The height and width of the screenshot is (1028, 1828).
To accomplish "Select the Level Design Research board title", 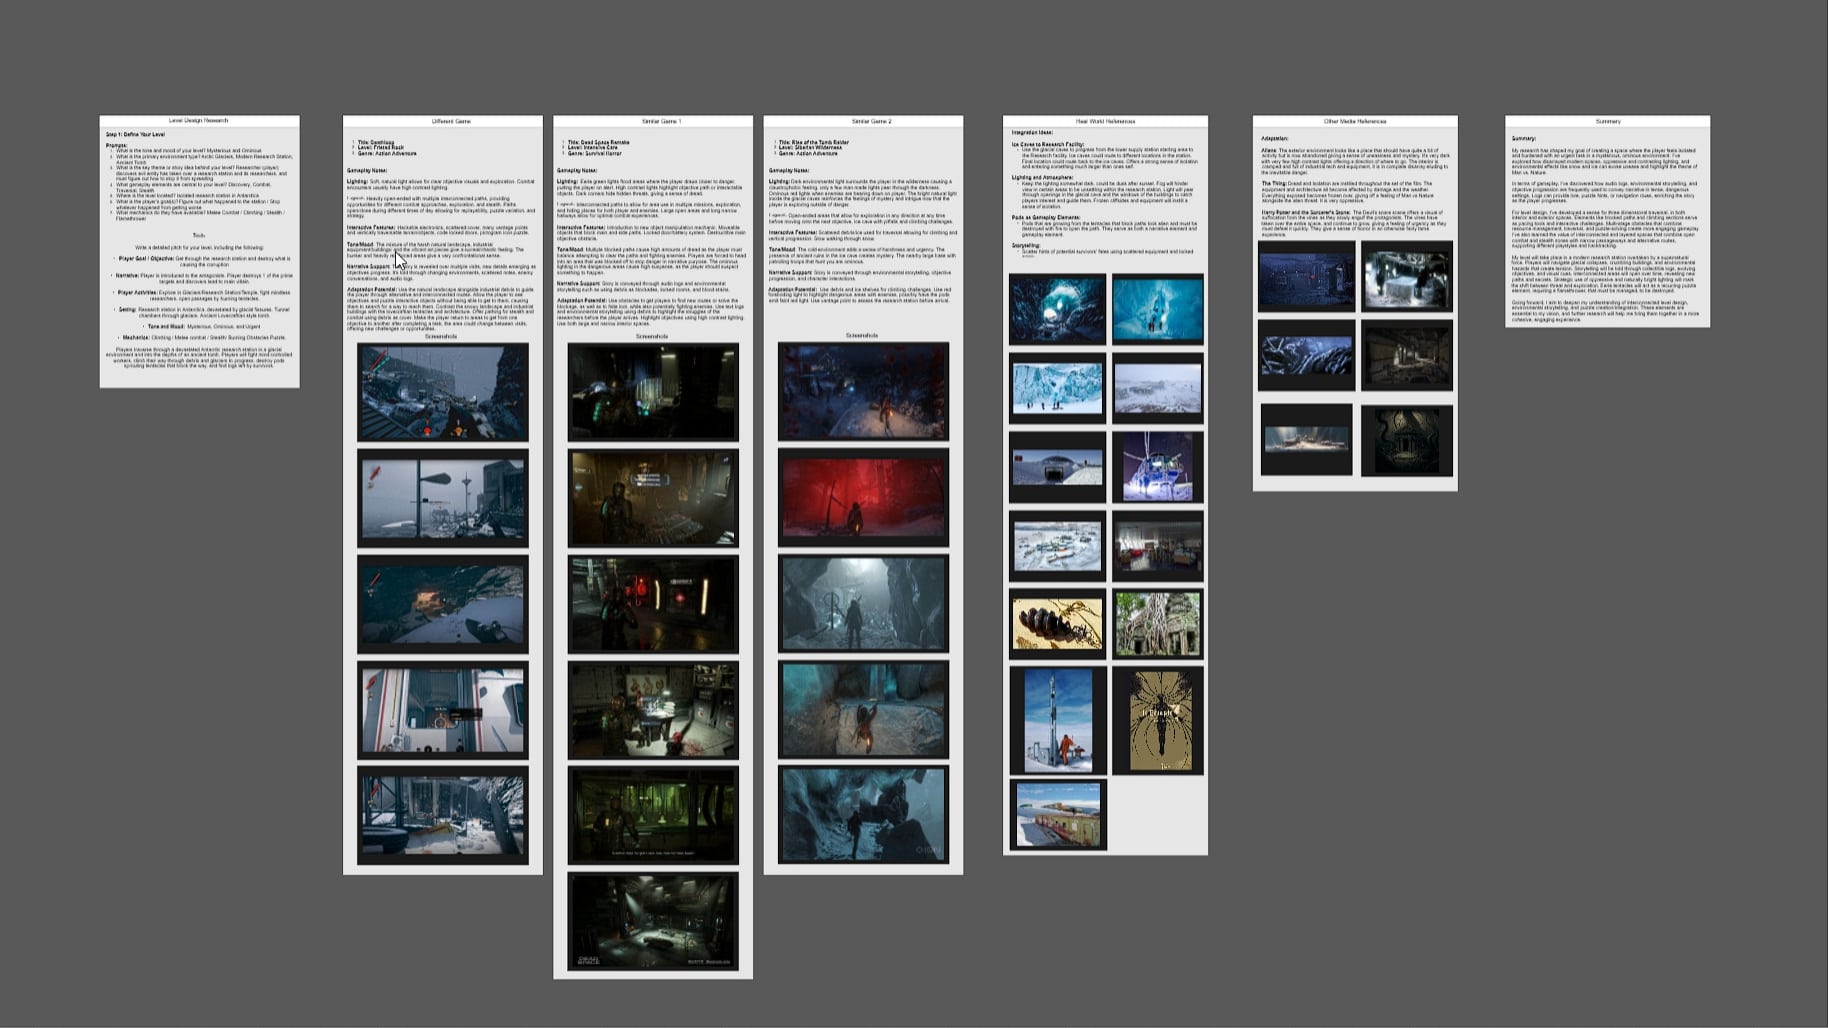I will coord(198,121).
